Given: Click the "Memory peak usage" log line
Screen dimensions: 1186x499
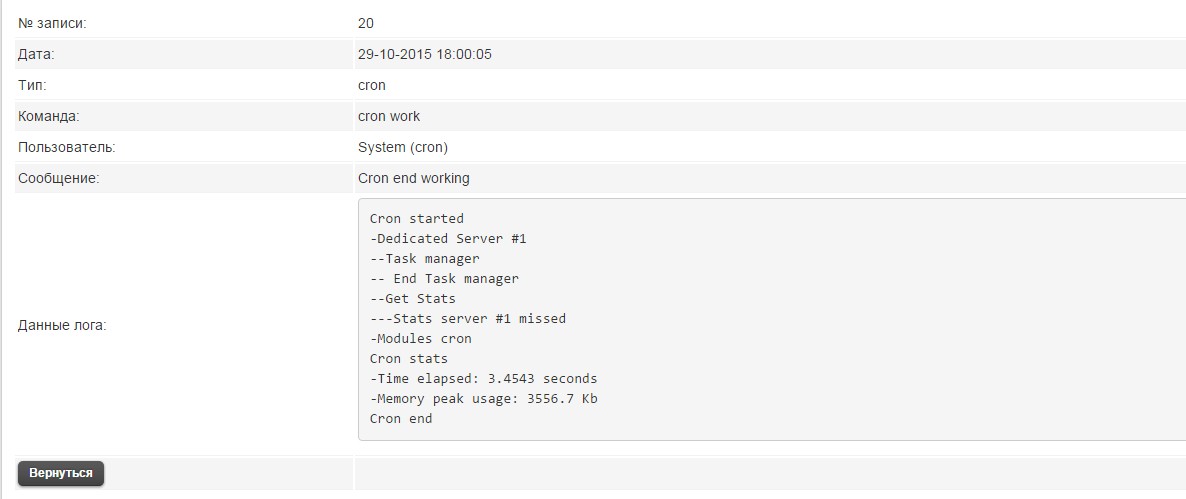Looking at the screenshot, I should tap(484, 398).
